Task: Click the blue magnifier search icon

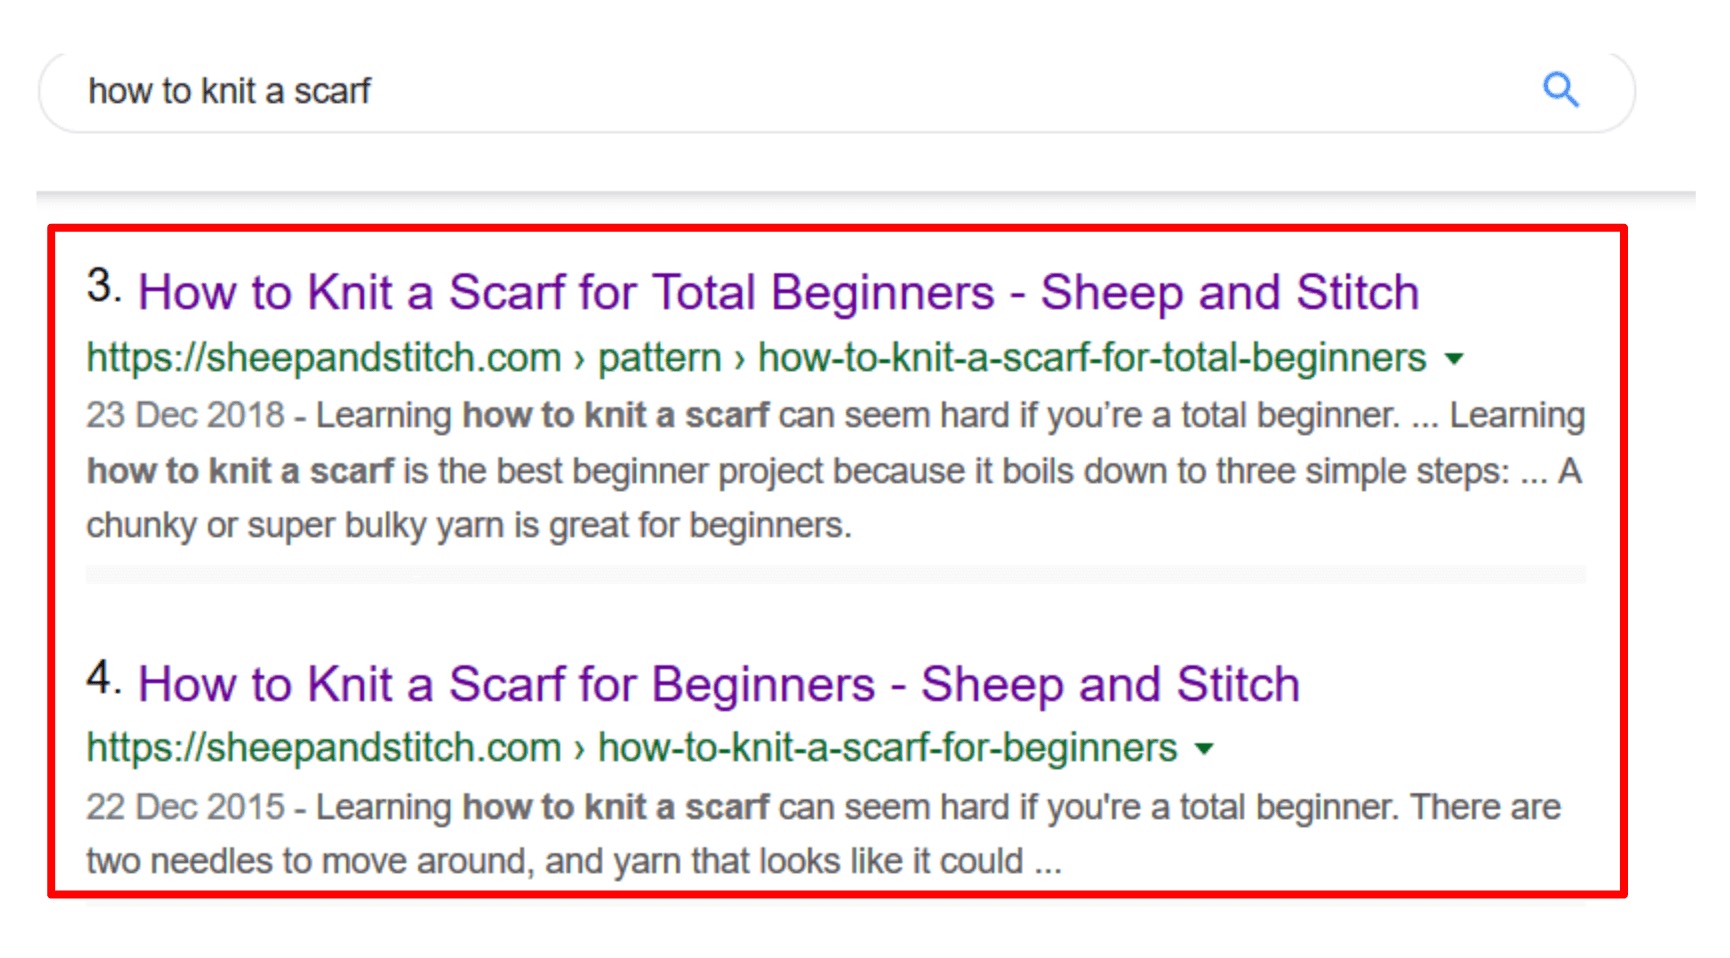Action: tap(1560, 90)
